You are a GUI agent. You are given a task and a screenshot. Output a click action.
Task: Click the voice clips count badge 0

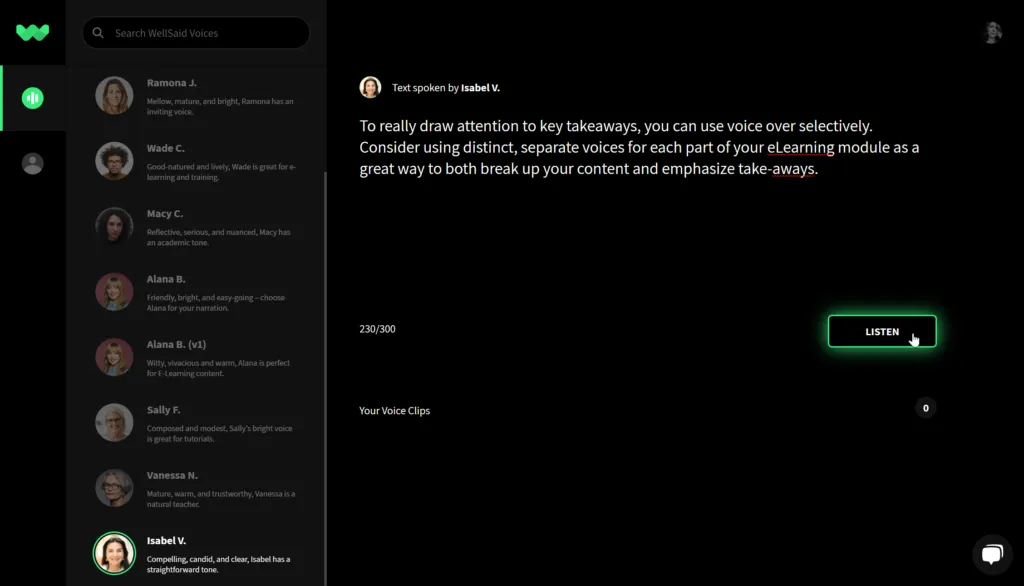(x=925, y=408)
